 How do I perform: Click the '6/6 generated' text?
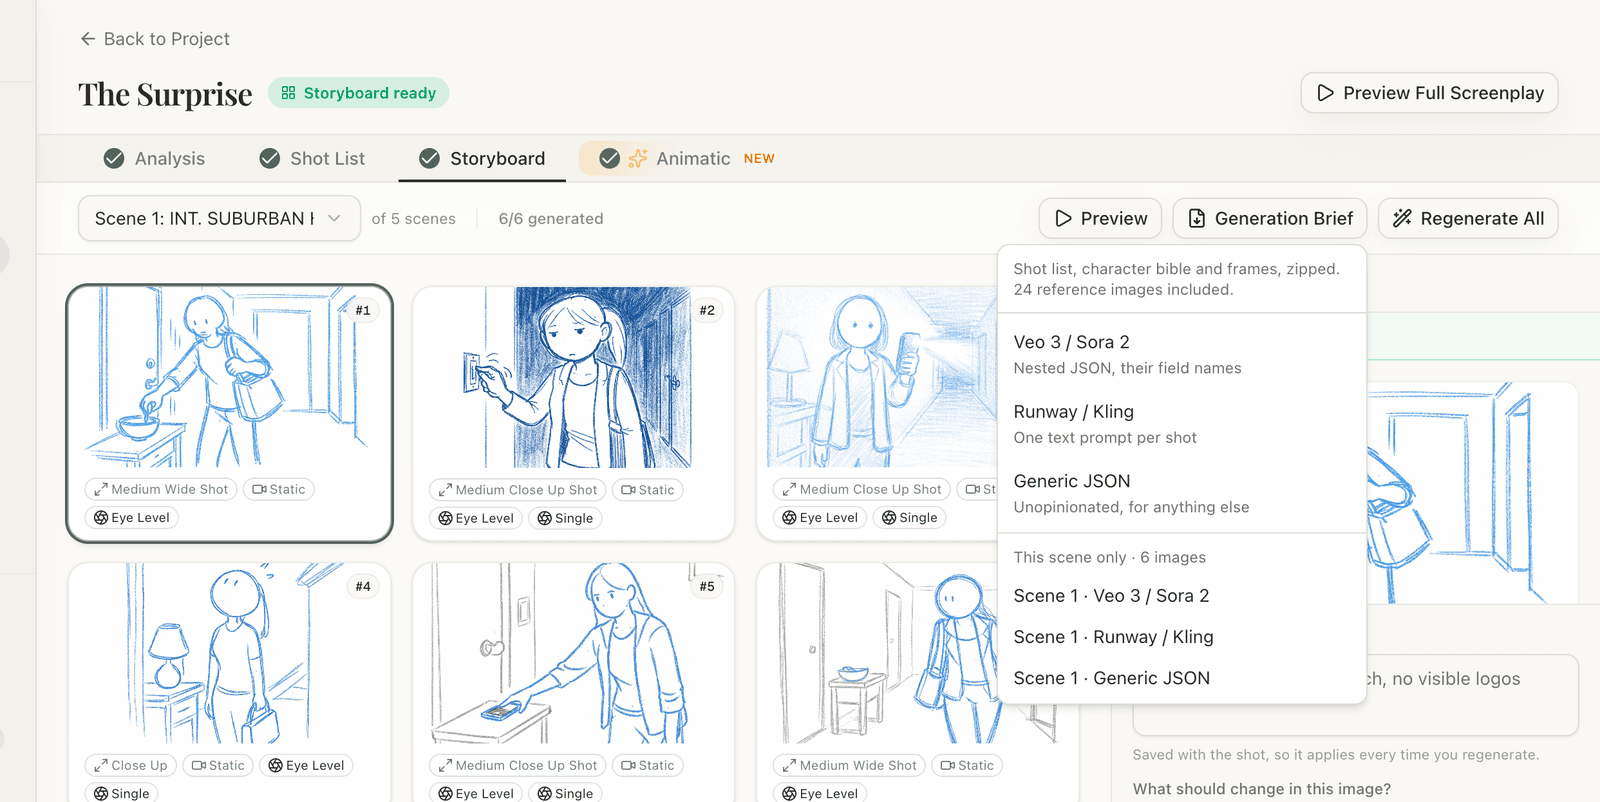tap(551, 218)
